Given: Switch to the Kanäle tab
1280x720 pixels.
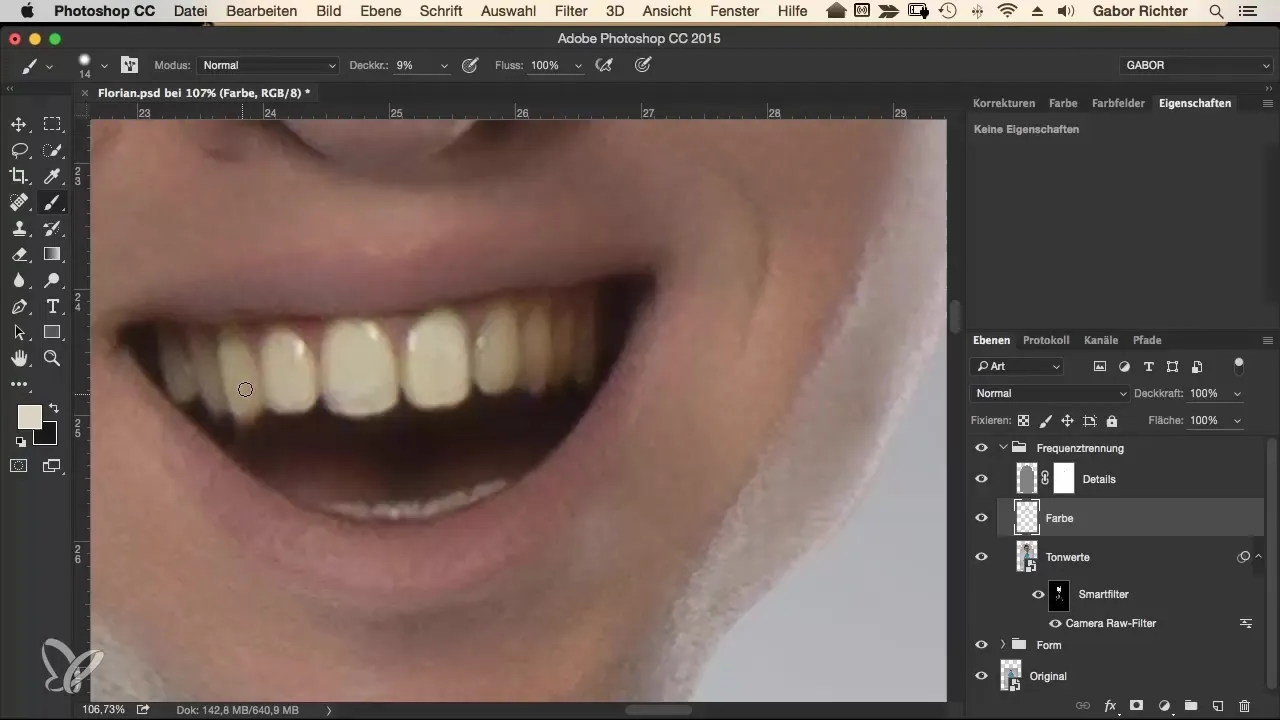Looking at the screenshot, I should [1100, 340].
